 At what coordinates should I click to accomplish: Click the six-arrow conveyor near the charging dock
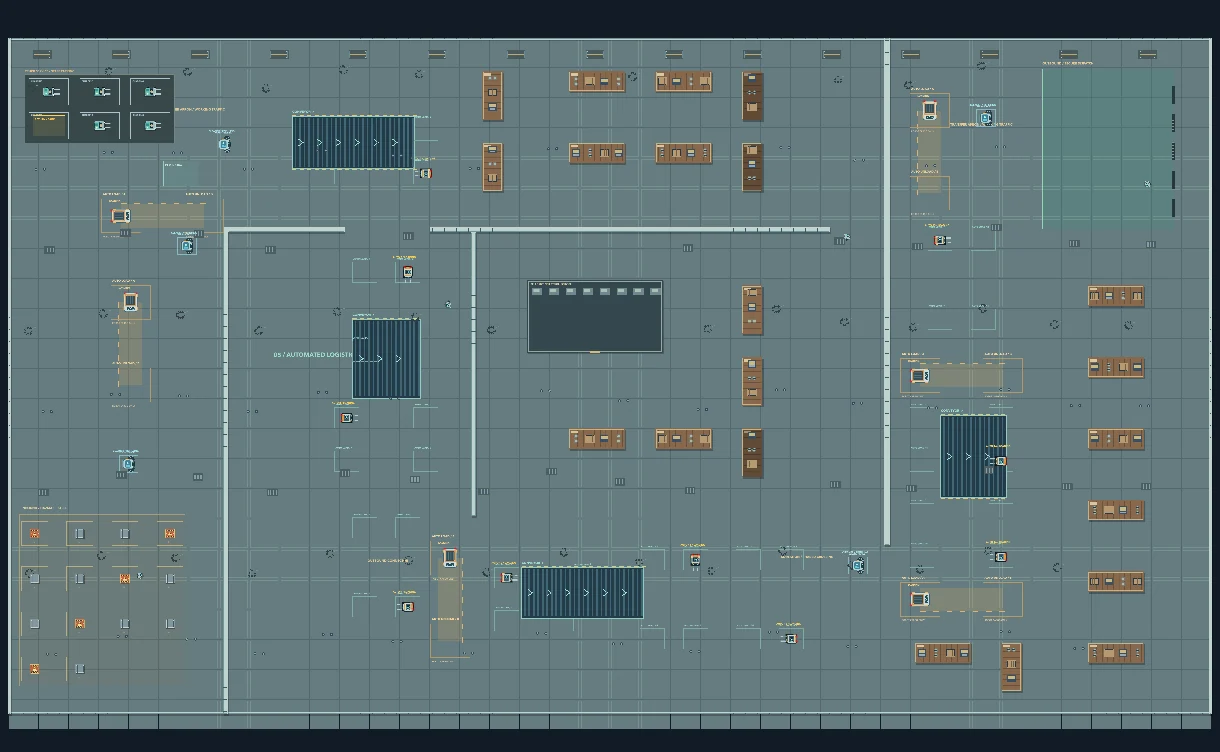(353, 142)
